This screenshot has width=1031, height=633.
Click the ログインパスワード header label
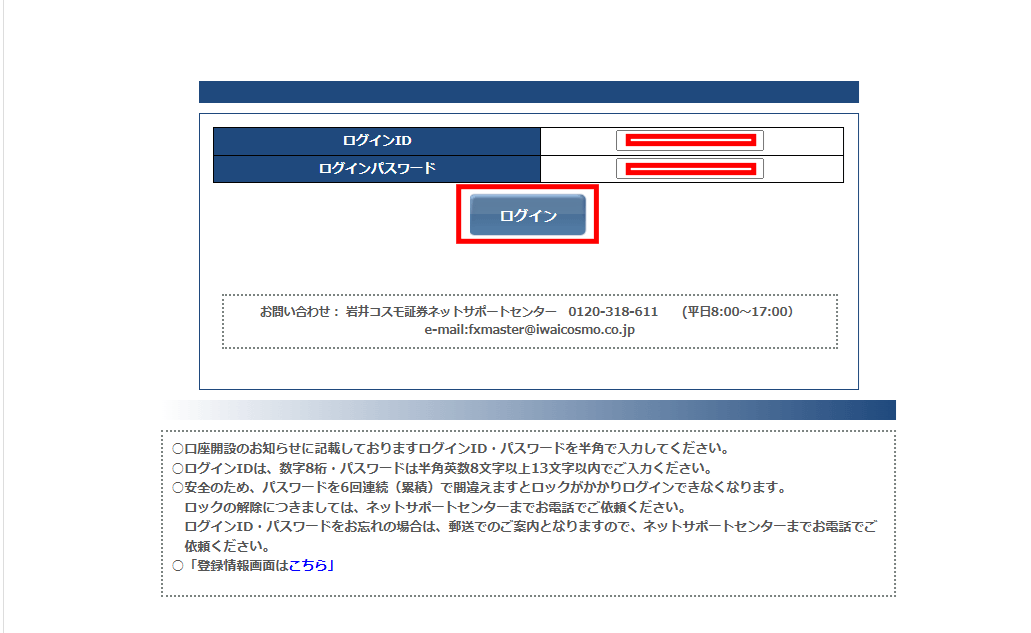coord(377,169)
